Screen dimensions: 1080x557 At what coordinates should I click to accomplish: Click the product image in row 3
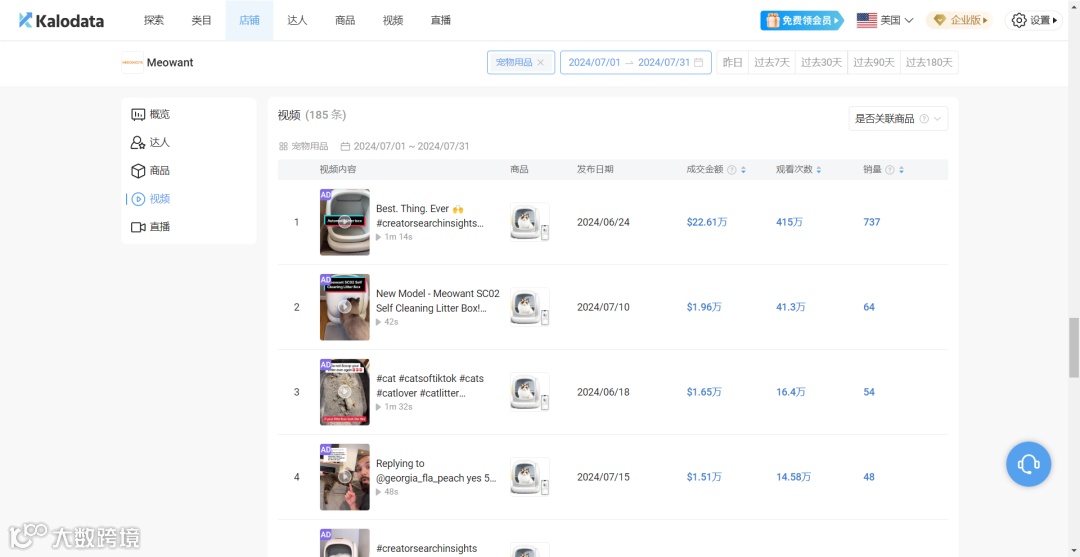pos(530,392)
